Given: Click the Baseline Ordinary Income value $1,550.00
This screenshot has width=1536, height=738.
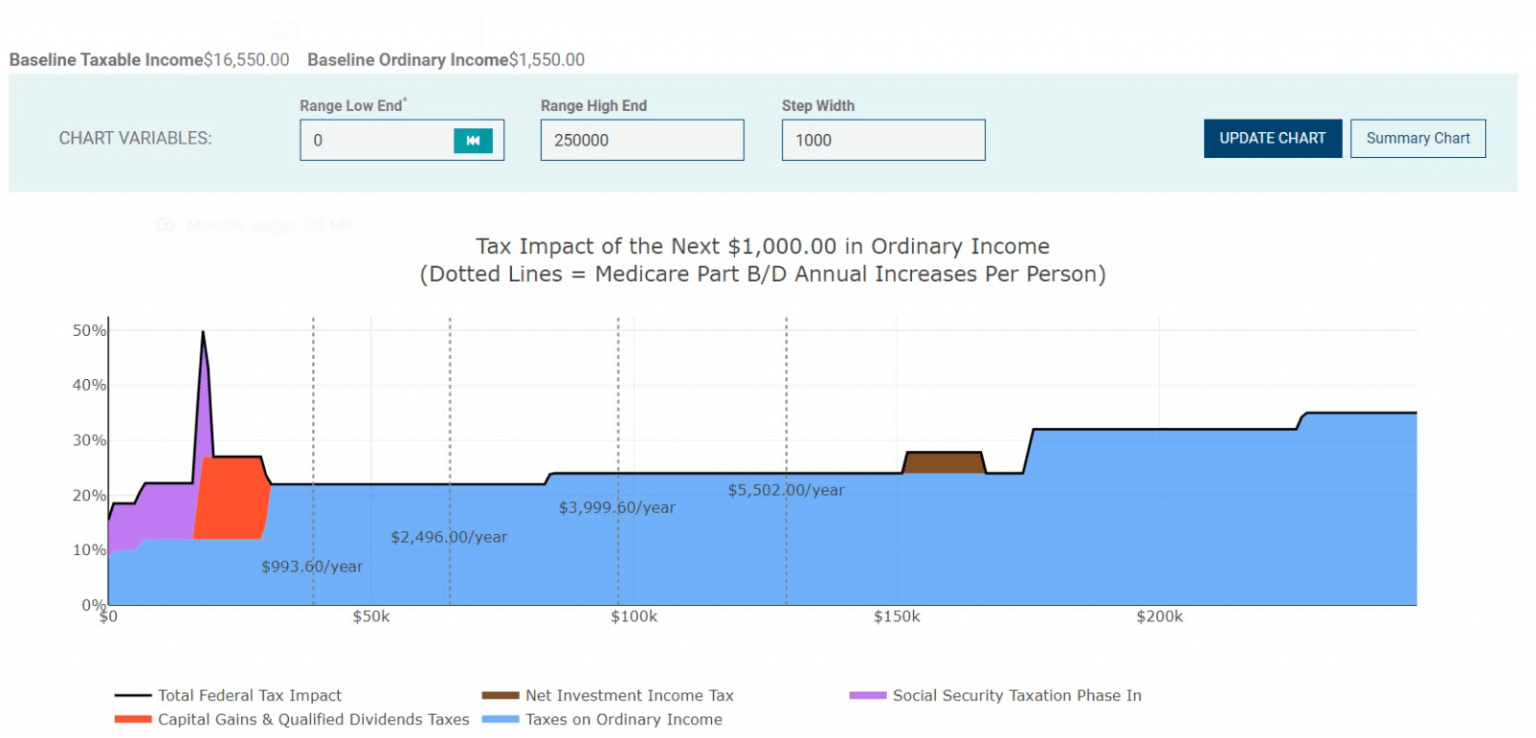Looking at the screenshot, I should point(547,60).
